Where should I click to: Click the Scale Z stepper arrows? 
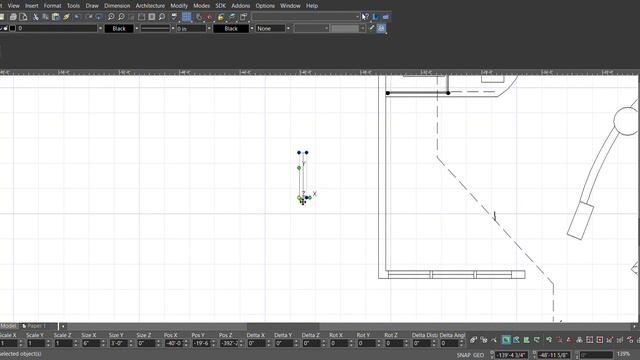tap(76, 344)
